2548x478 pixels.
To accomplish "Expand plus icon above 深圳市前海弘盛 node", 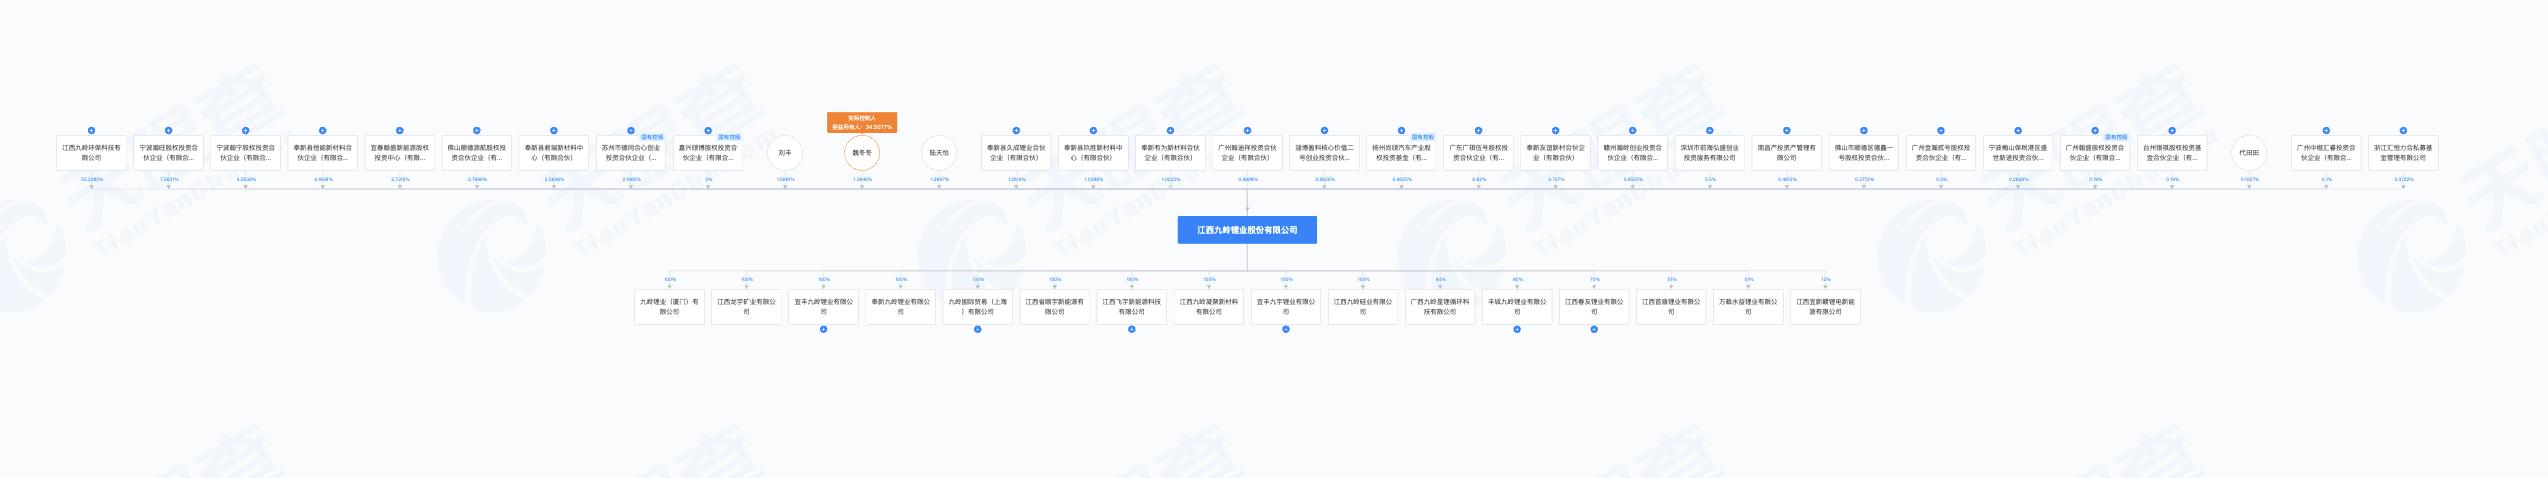I will click(1709, 130).
